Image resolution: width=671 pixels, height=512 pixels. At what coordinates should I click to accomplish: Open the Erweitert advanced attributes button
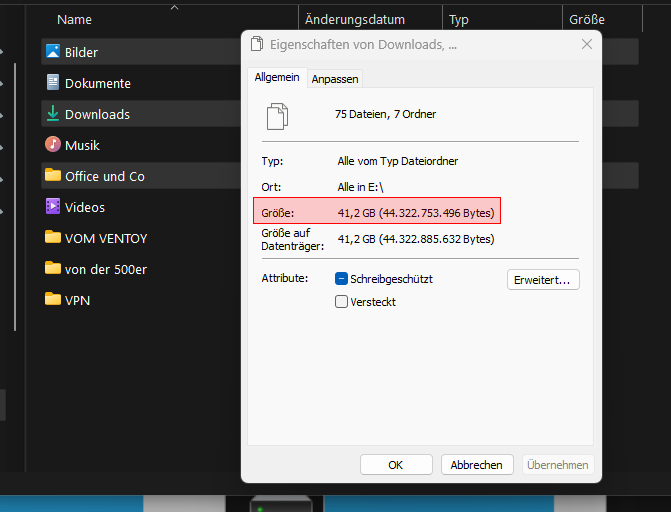tap(543, 280)
